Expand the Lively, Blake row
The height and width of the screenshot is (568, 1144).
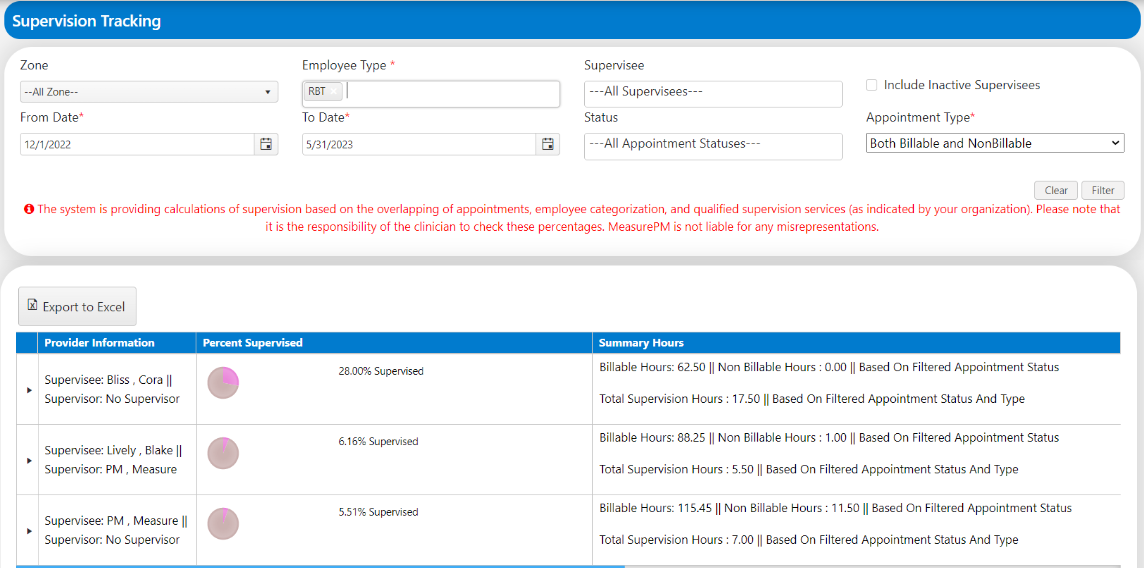pyautogui.click(x=29, y=460)
